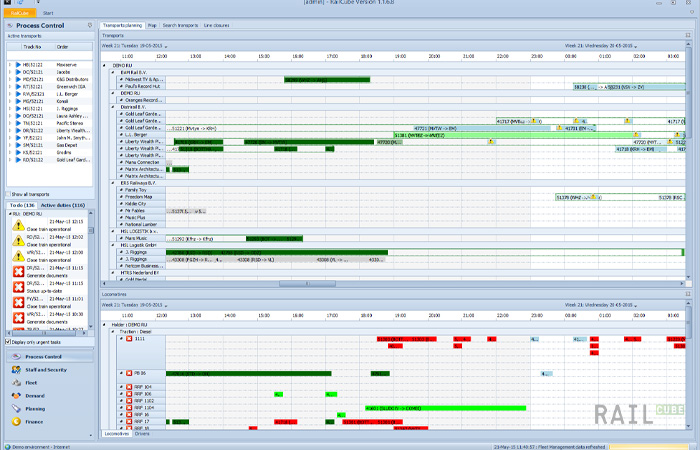Image resolution: width=700 pixels, height=450 pixels.
Task: Open the Planning module icon
Action: click(x=17, y=408)
